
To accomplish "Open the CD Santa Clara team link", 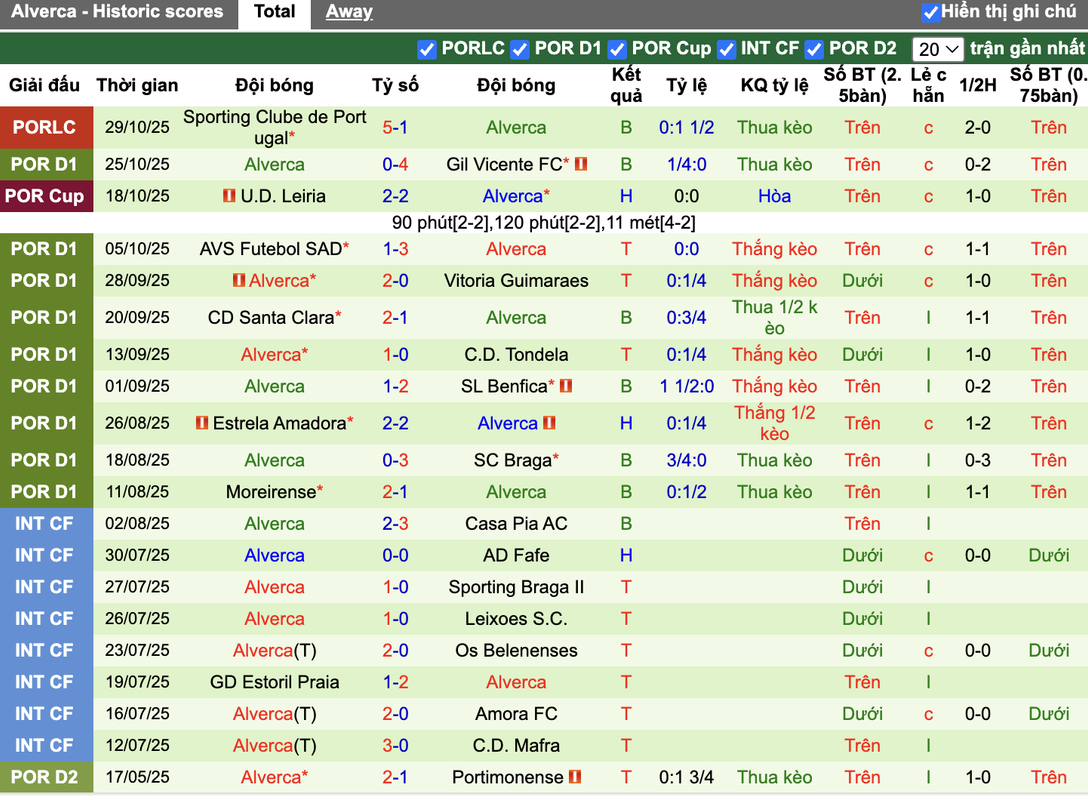I will click(271, 318).
